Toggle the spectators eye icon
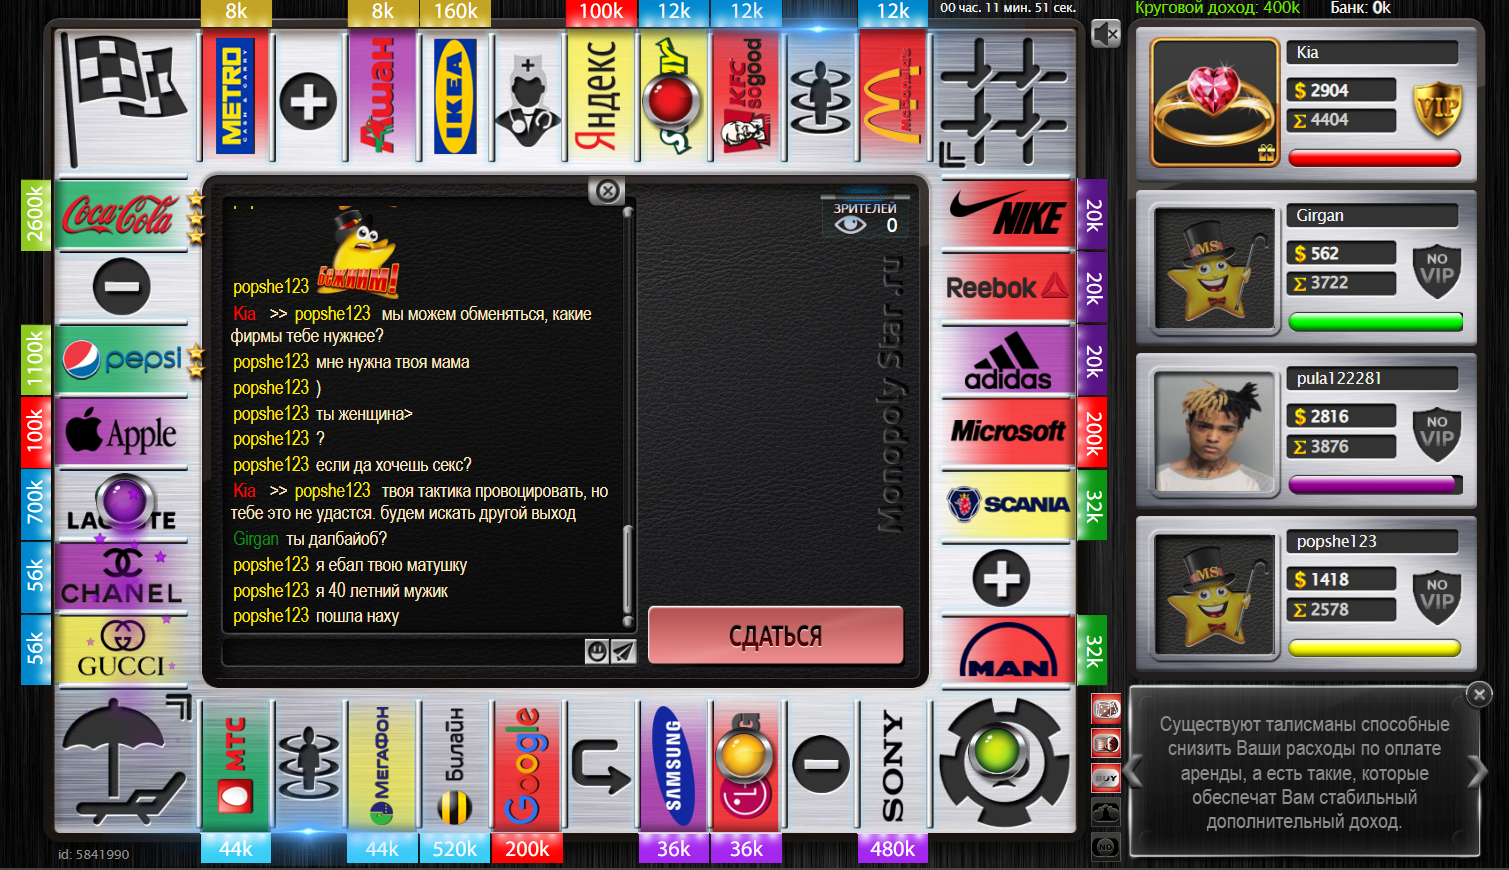Screen dimensions: 1509x870 pos(851,225)
